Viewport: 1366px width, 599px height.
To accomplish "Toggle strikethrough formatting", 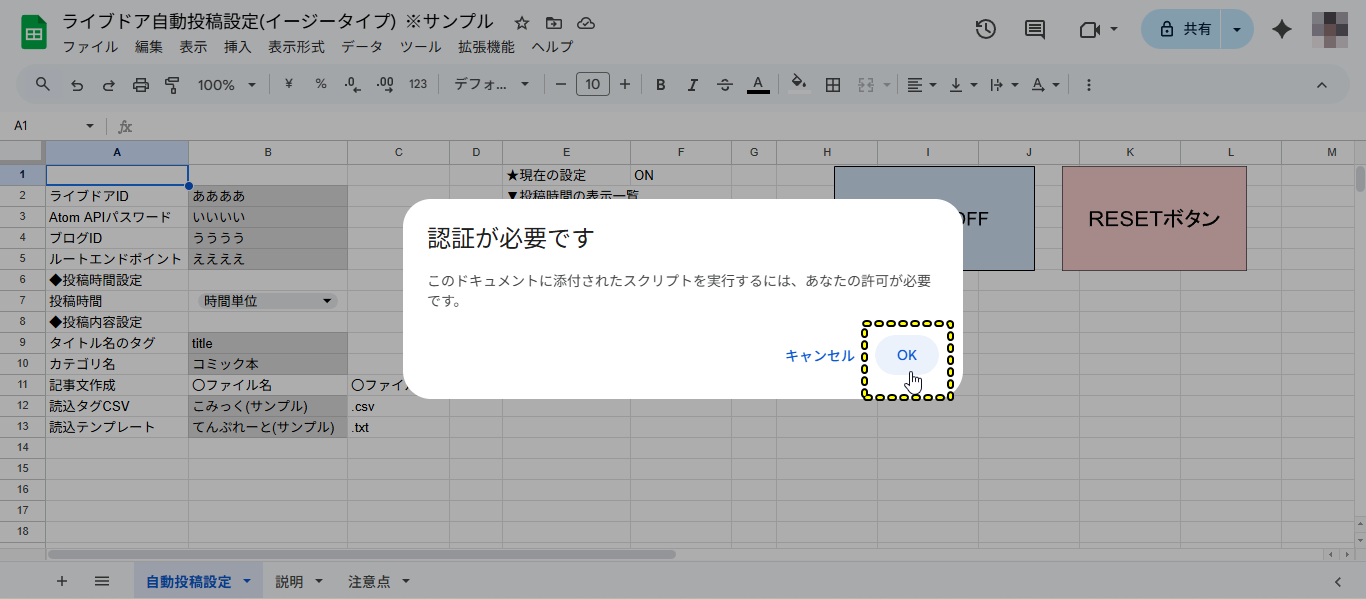I will [x=725, y=85].
